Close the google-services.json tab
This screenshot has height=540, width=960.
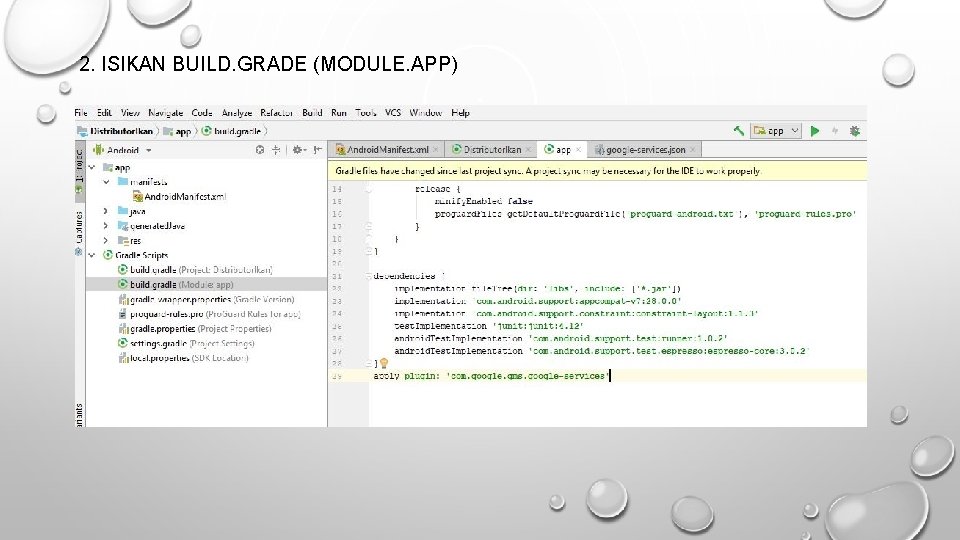(x=692, y=149)
